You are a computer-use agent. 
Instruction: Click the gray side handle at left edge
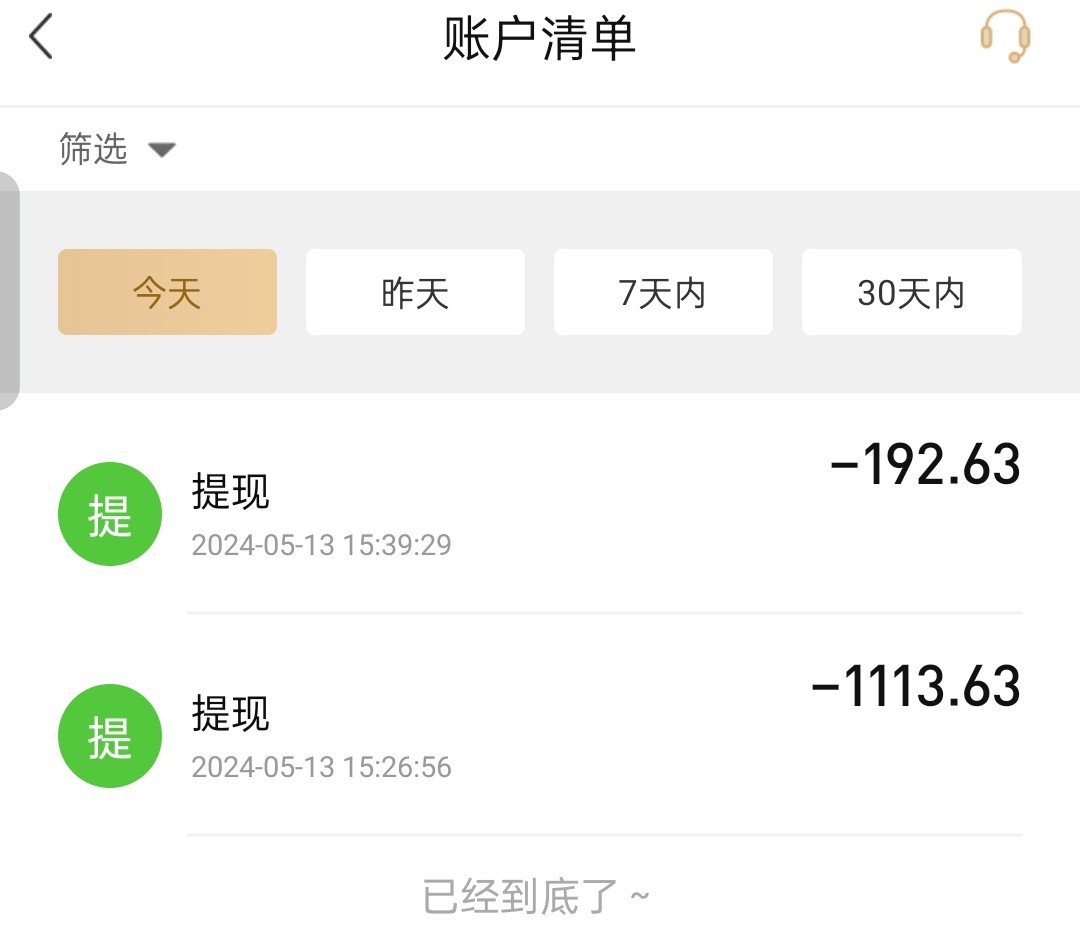click(x=9, y=290)
